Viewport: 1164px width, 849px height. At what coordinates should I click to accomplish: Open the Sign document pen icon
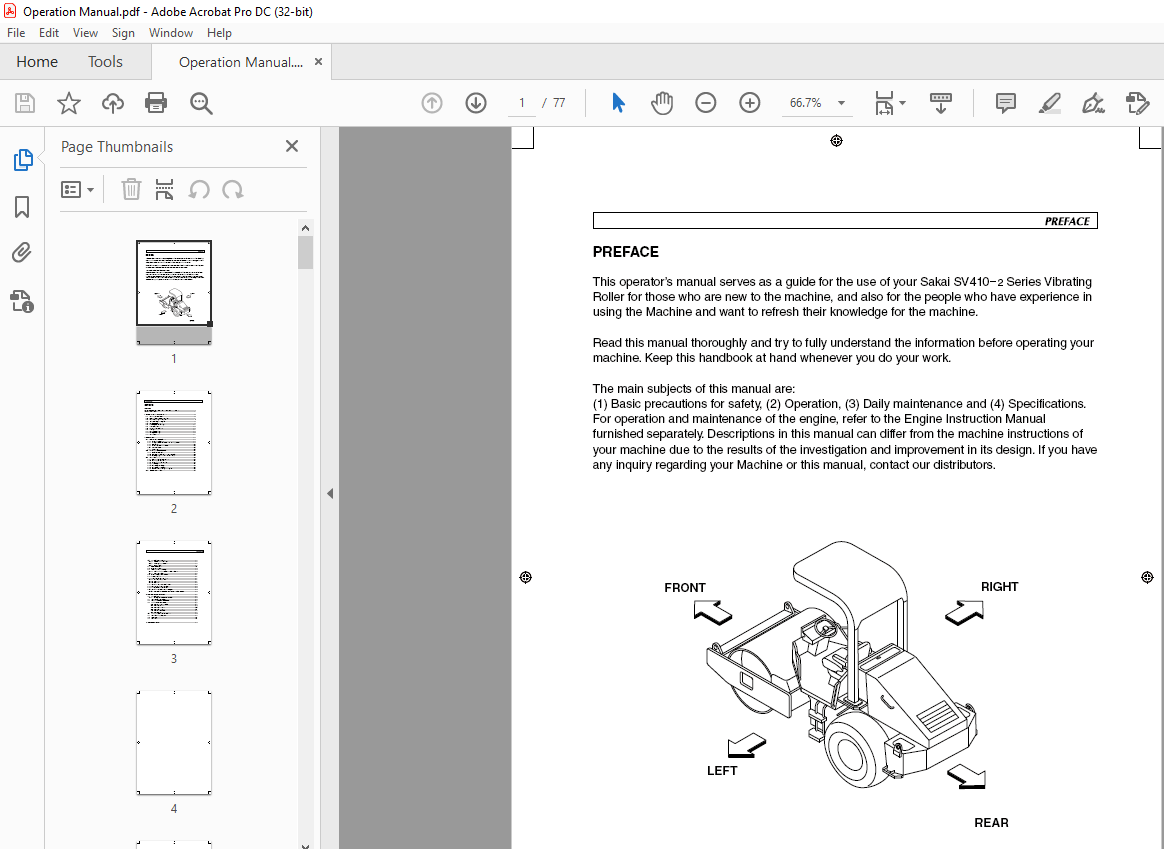pos(1093,103)
